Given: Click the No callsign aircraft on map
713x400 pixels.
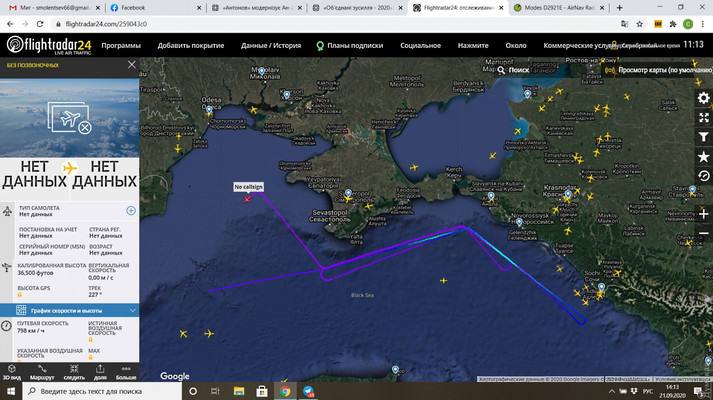Looking at the screenshot, I should (247, 198).
